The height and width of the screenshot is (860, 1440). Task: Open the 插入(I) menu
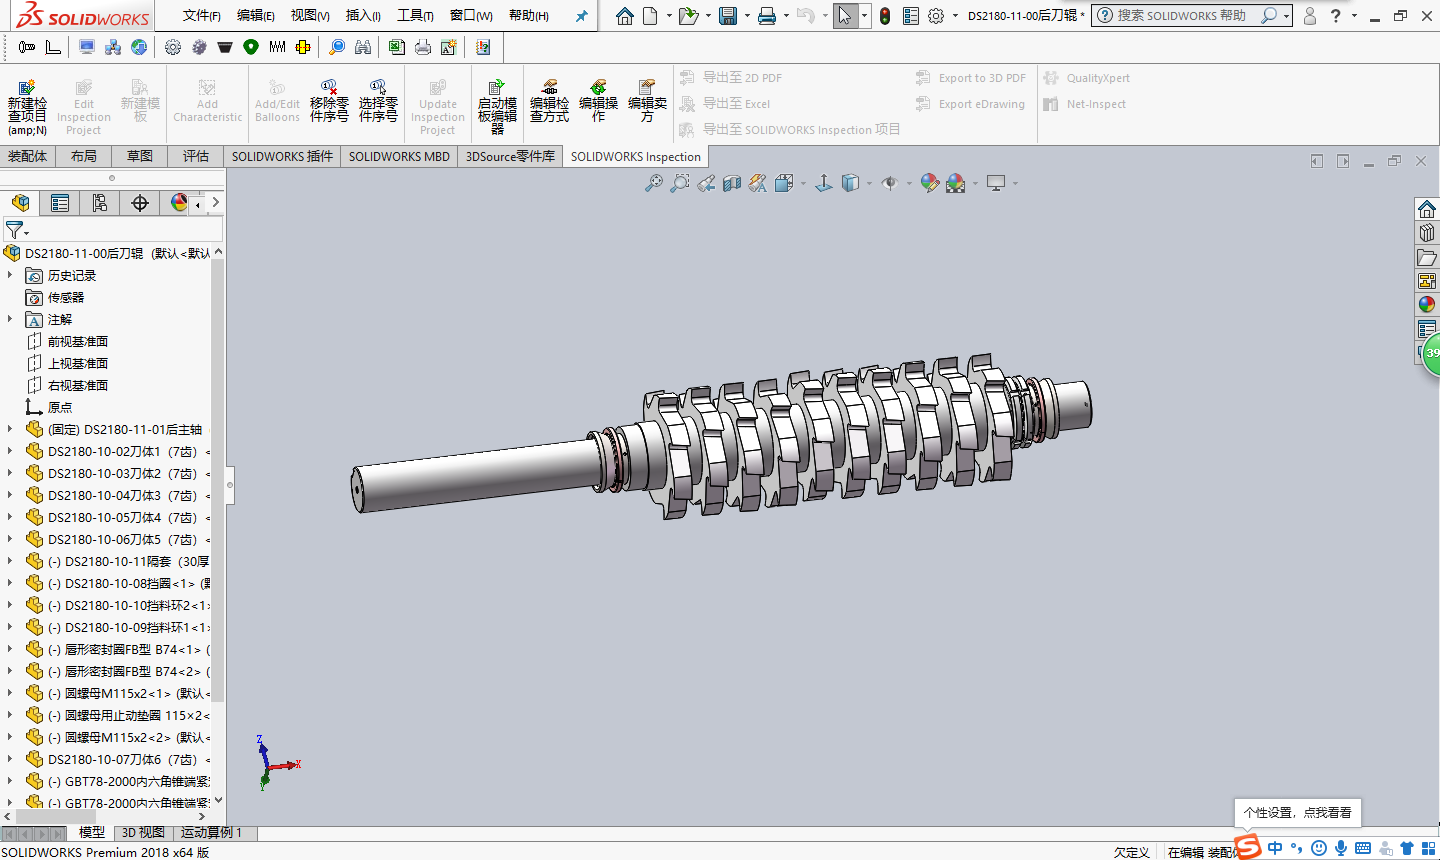[x=363, y=15]
